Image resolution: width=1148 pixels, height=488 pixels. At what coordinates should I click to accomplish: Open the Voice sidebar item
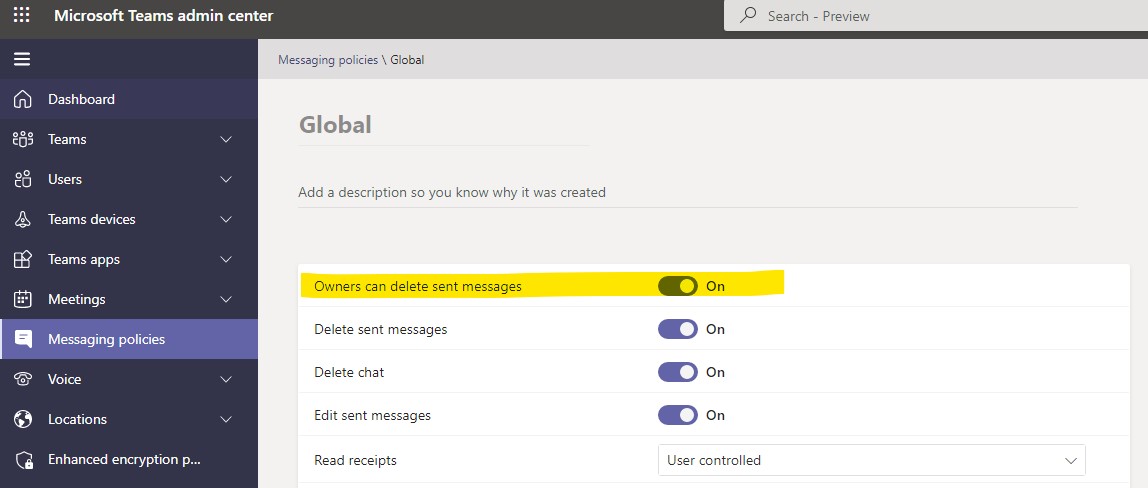pos(129,379)
